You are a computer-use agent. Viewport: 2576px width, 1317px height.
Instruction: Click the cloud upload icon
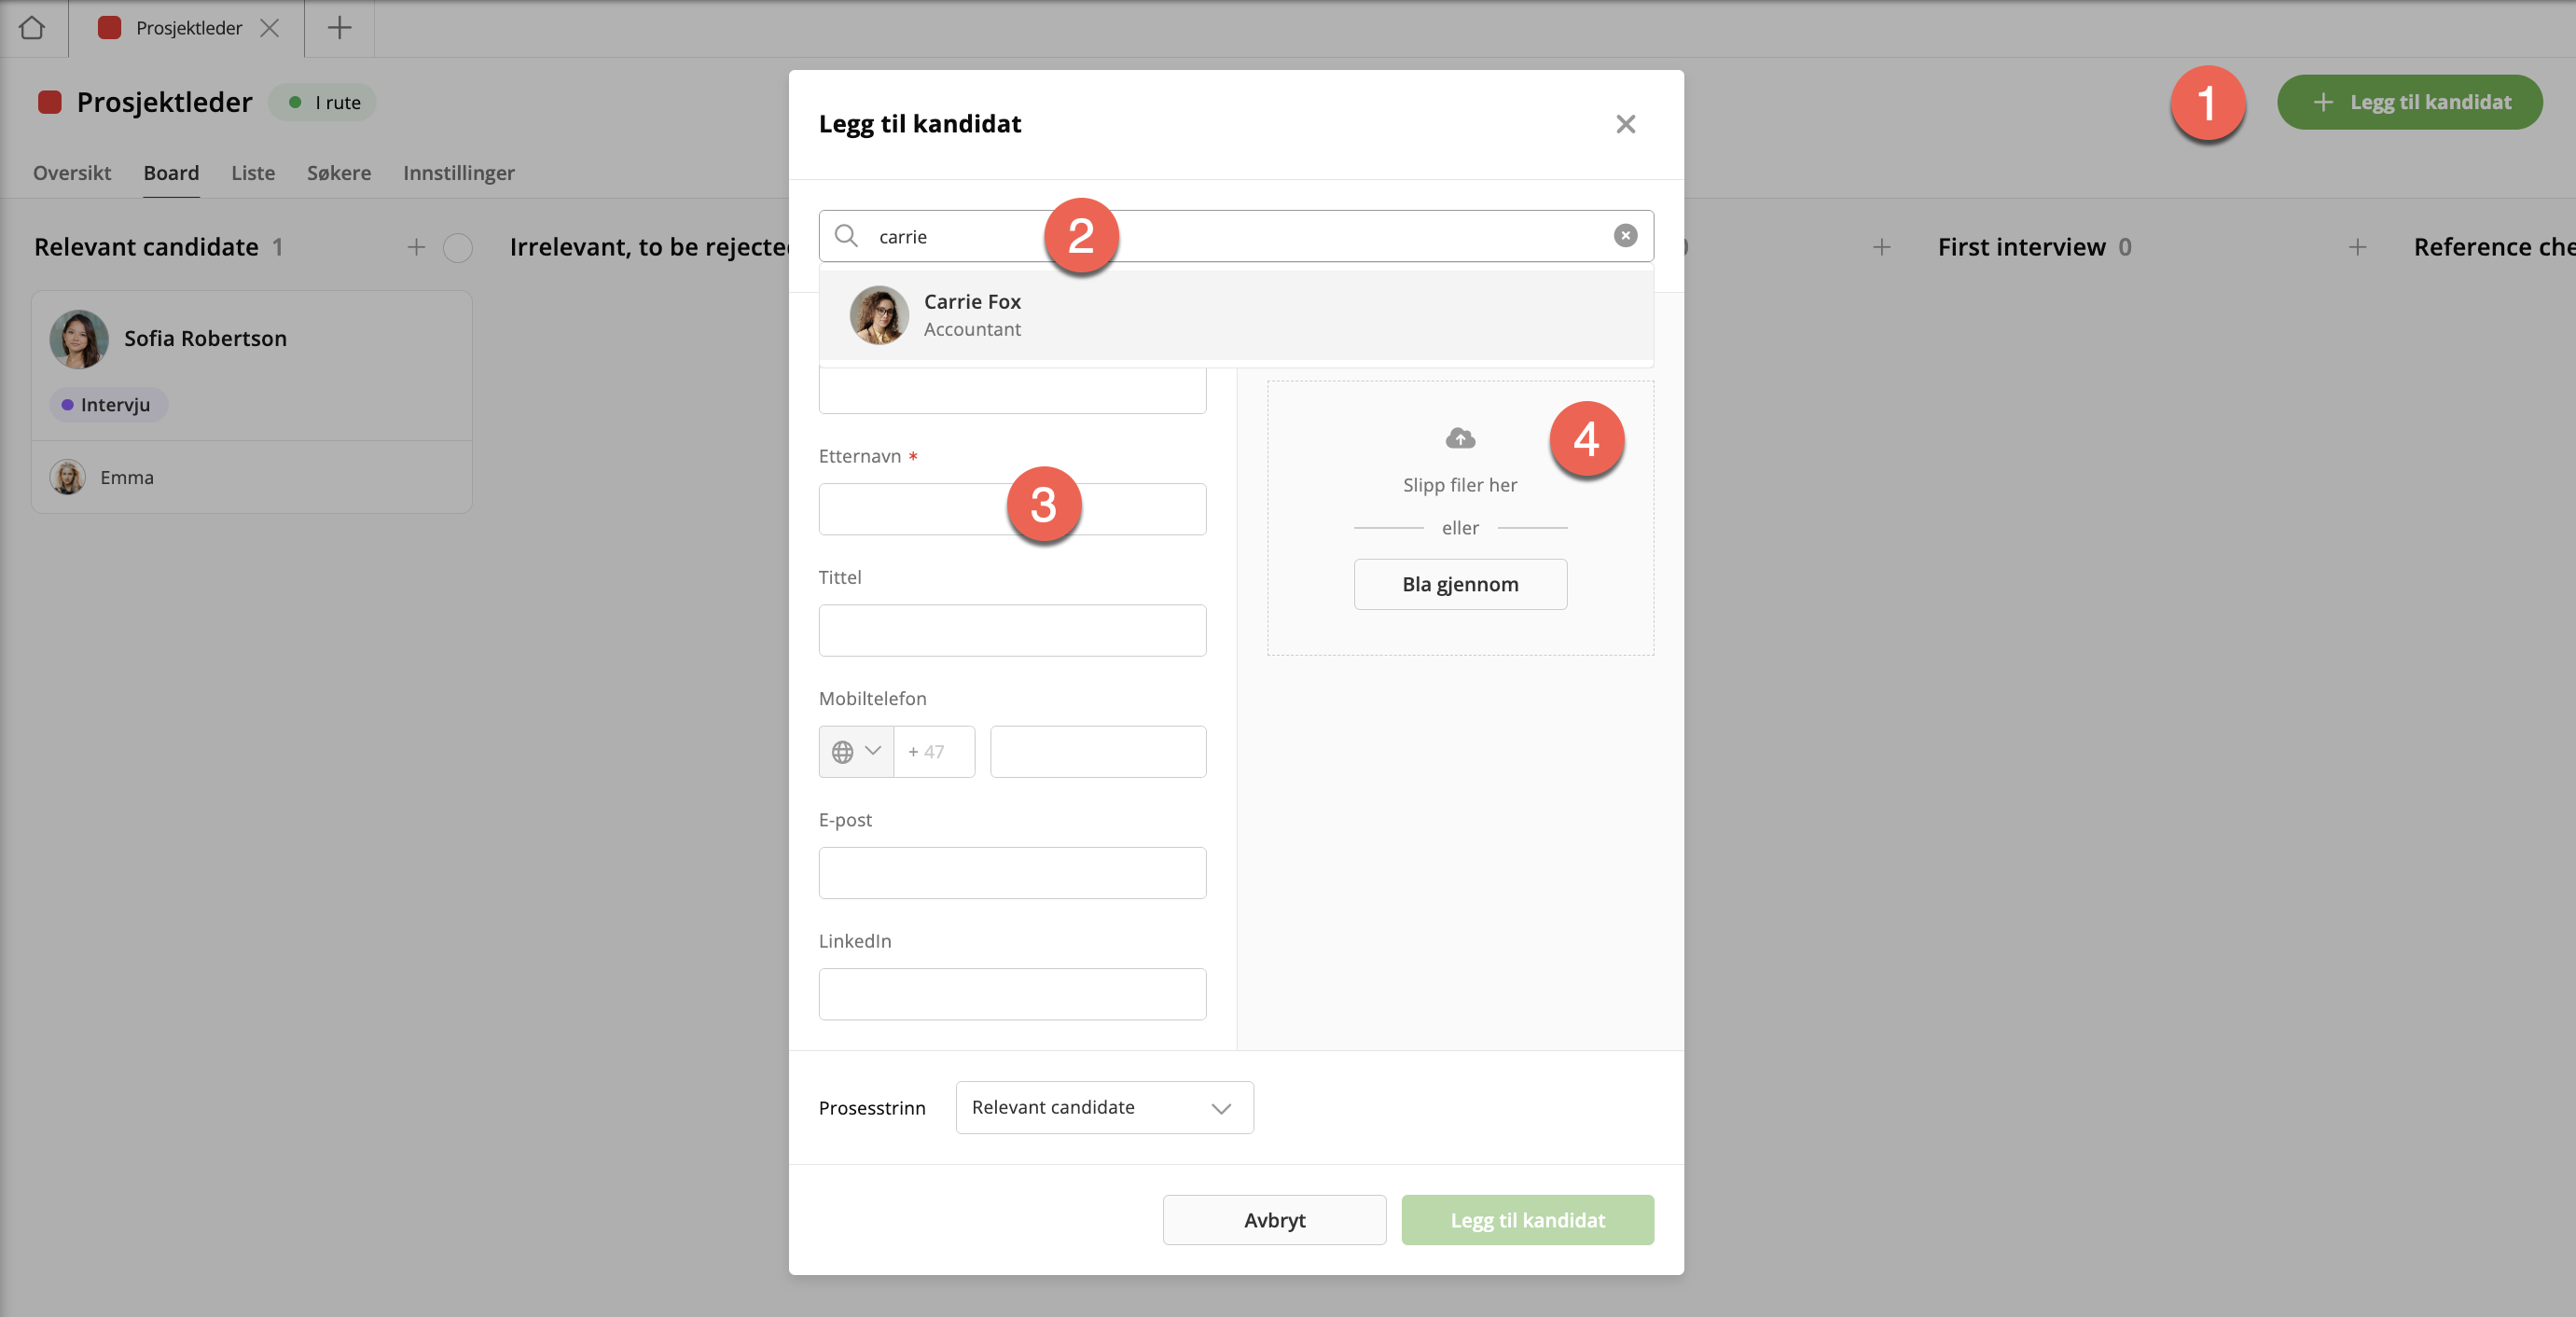(x=1459, y=438)
